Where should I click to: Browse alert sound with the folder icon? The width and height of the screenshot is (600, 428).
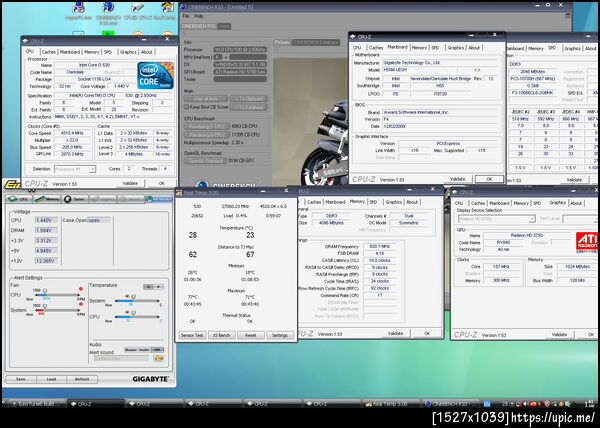coord(158,358)
